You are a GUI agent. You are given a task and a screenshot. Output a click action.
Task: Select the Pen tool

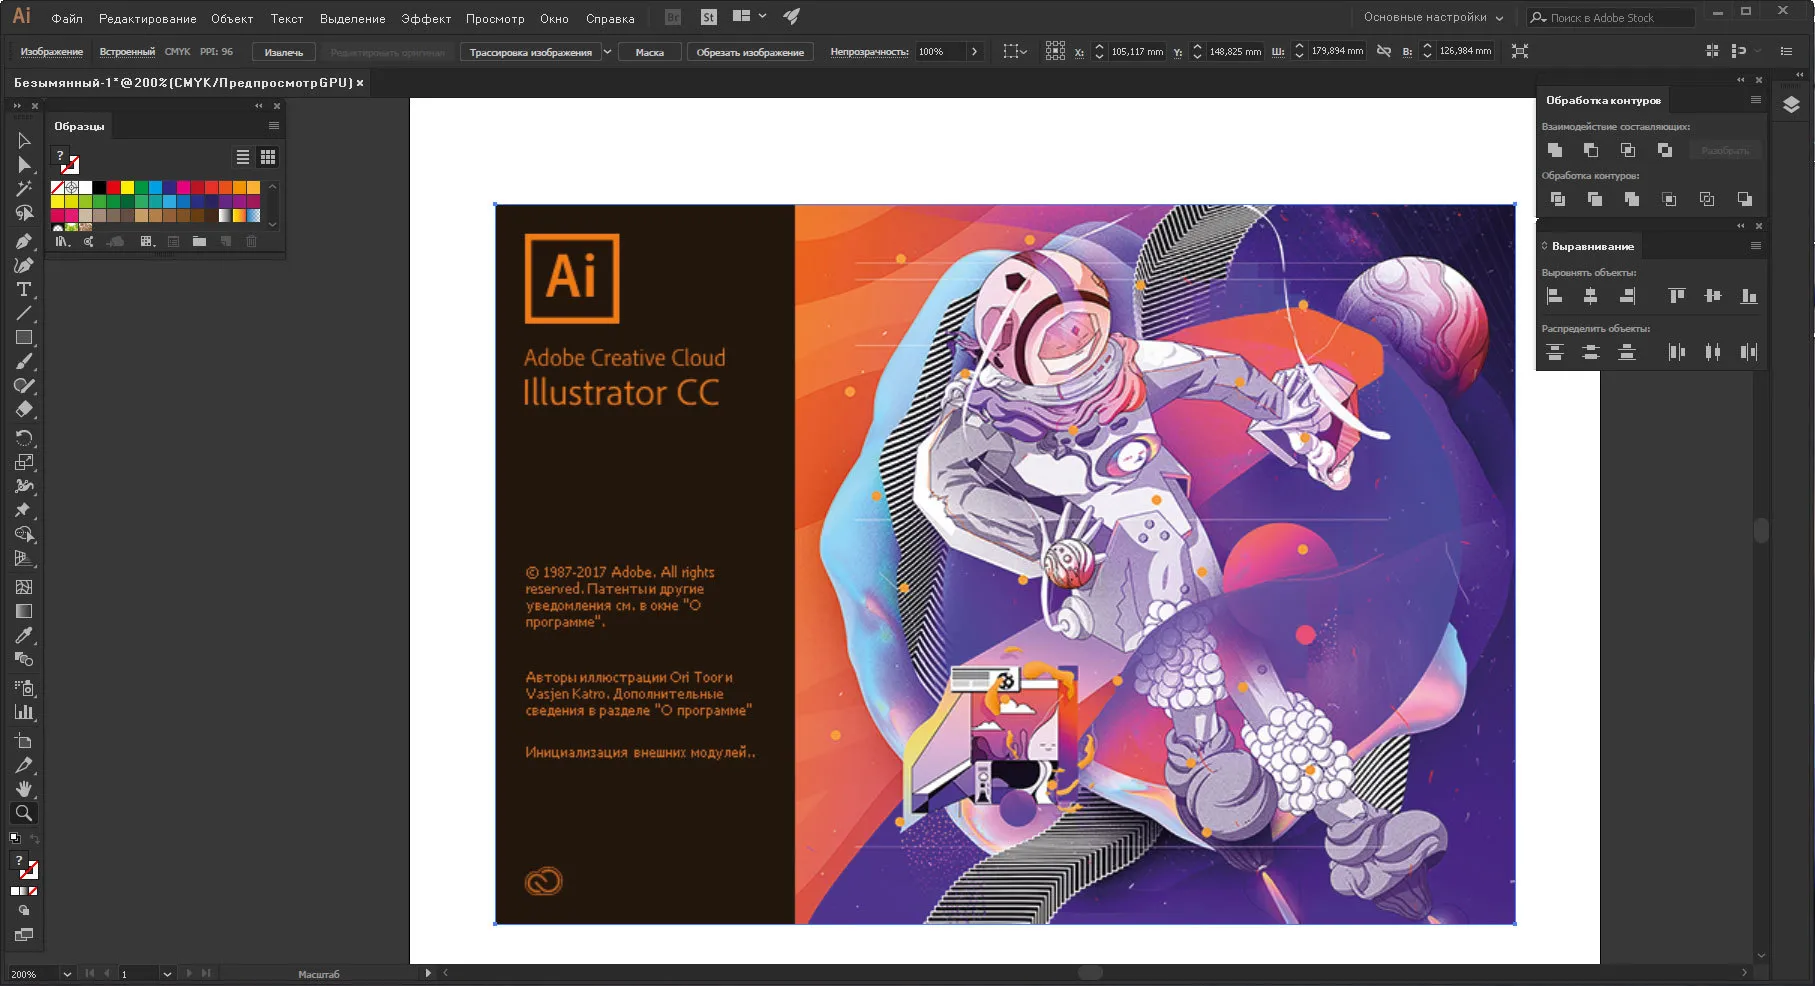pos(24,241)
